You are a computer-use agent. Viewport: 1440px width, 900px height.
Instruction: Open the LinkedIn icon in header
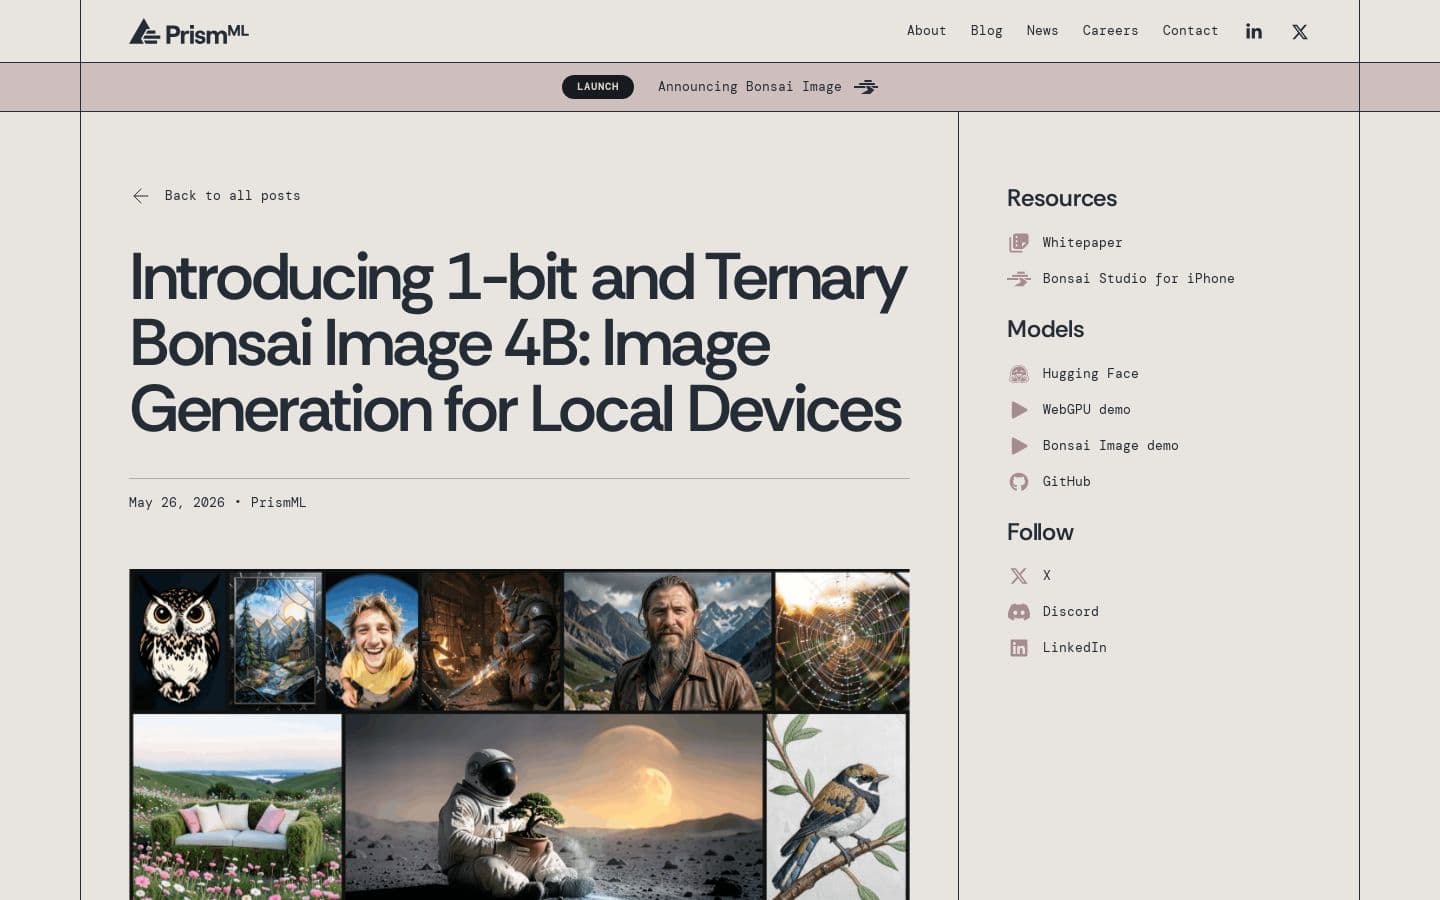click(x=1253, y=31)
